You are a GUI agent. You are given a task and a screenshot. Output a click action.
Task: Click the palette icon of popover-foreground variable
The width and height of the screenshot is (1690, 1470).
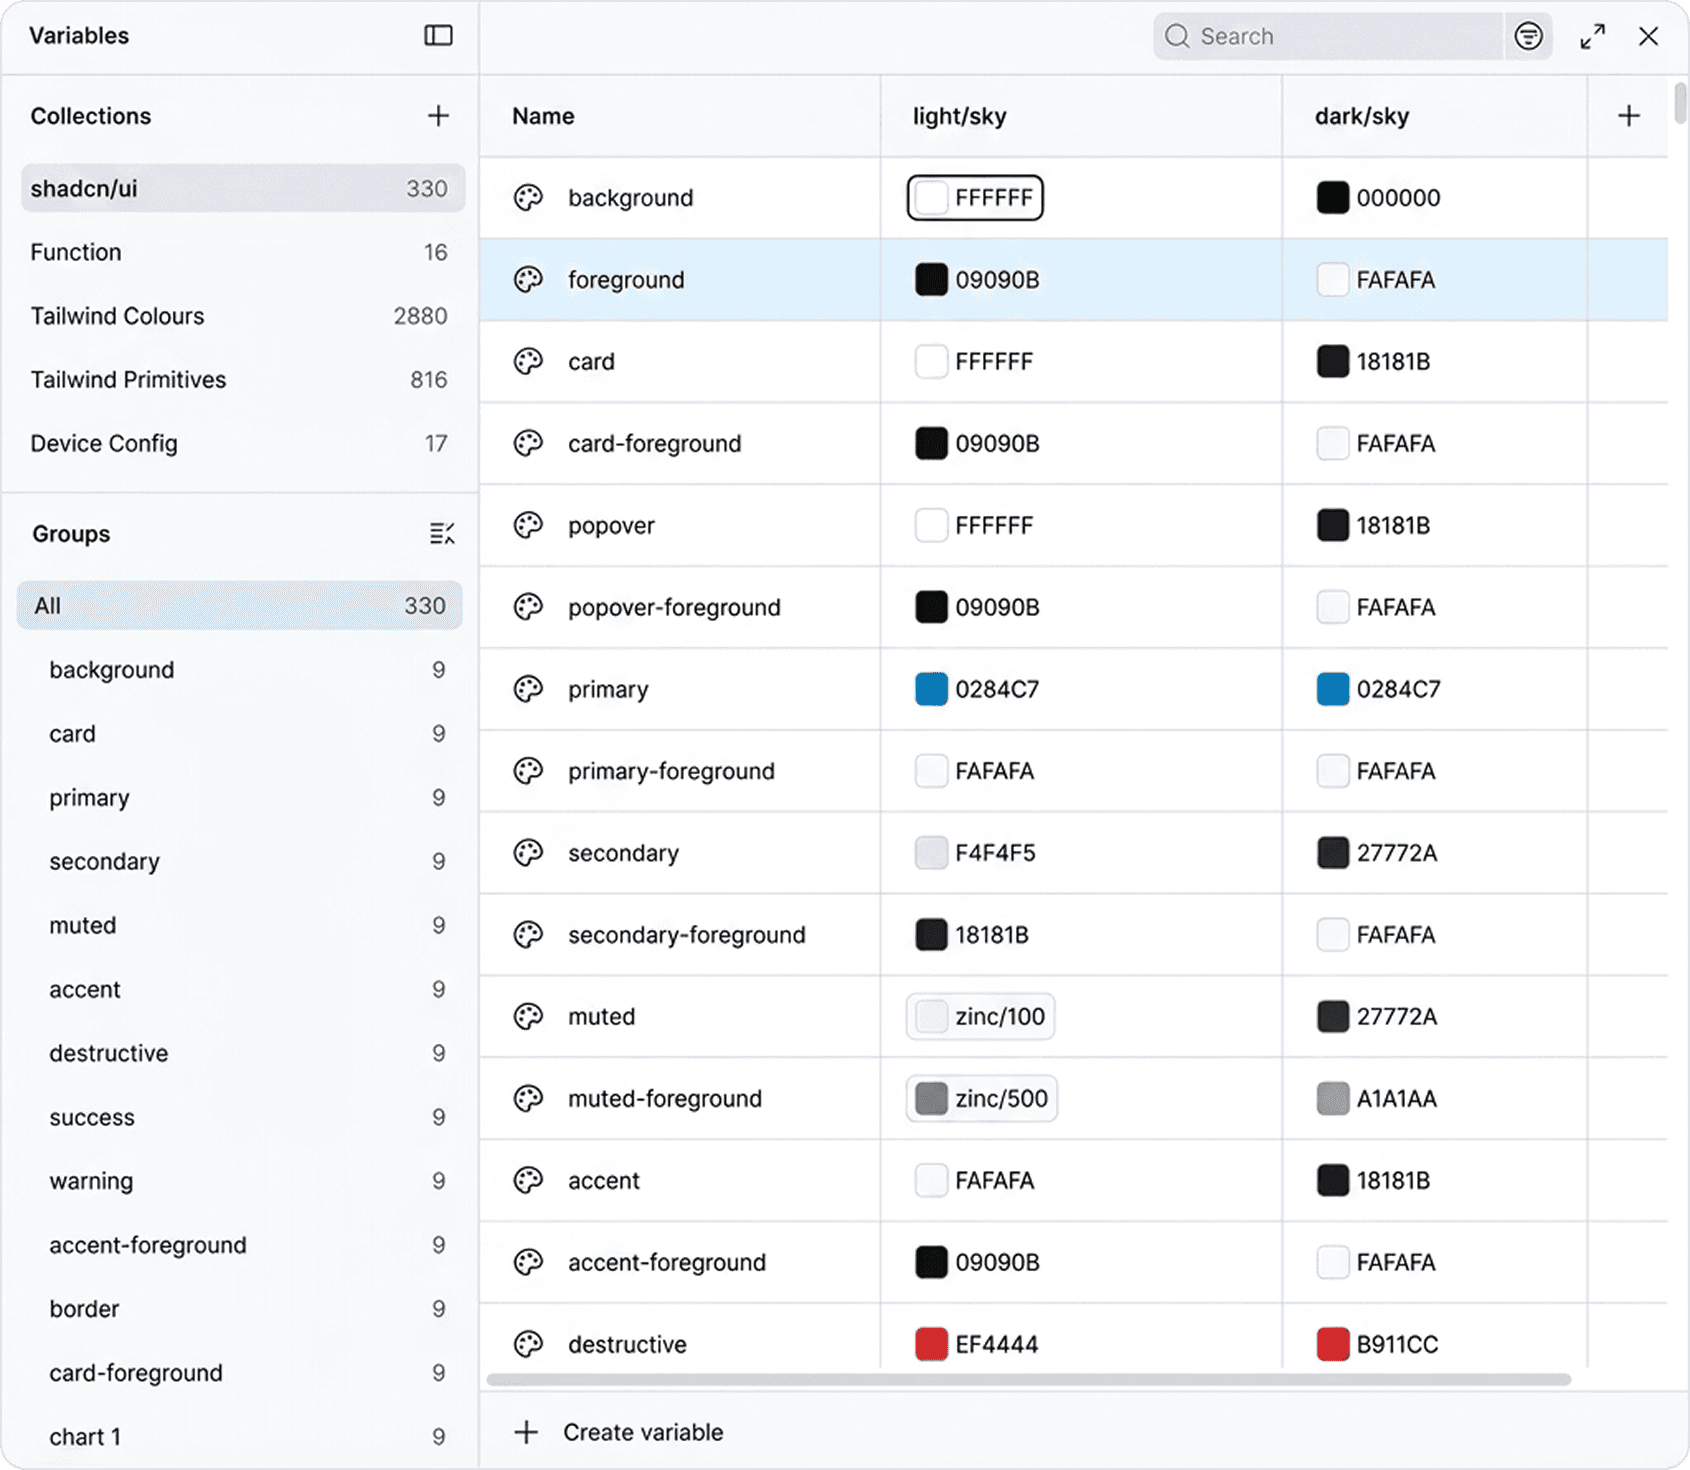528,607
